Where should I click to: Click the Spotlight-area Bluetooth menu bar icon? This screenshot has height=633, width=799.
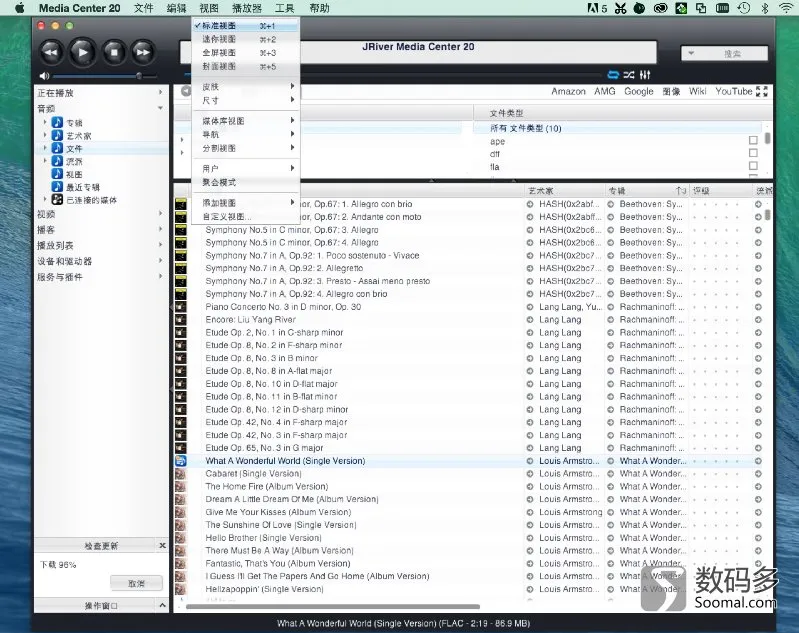[764, 8]
